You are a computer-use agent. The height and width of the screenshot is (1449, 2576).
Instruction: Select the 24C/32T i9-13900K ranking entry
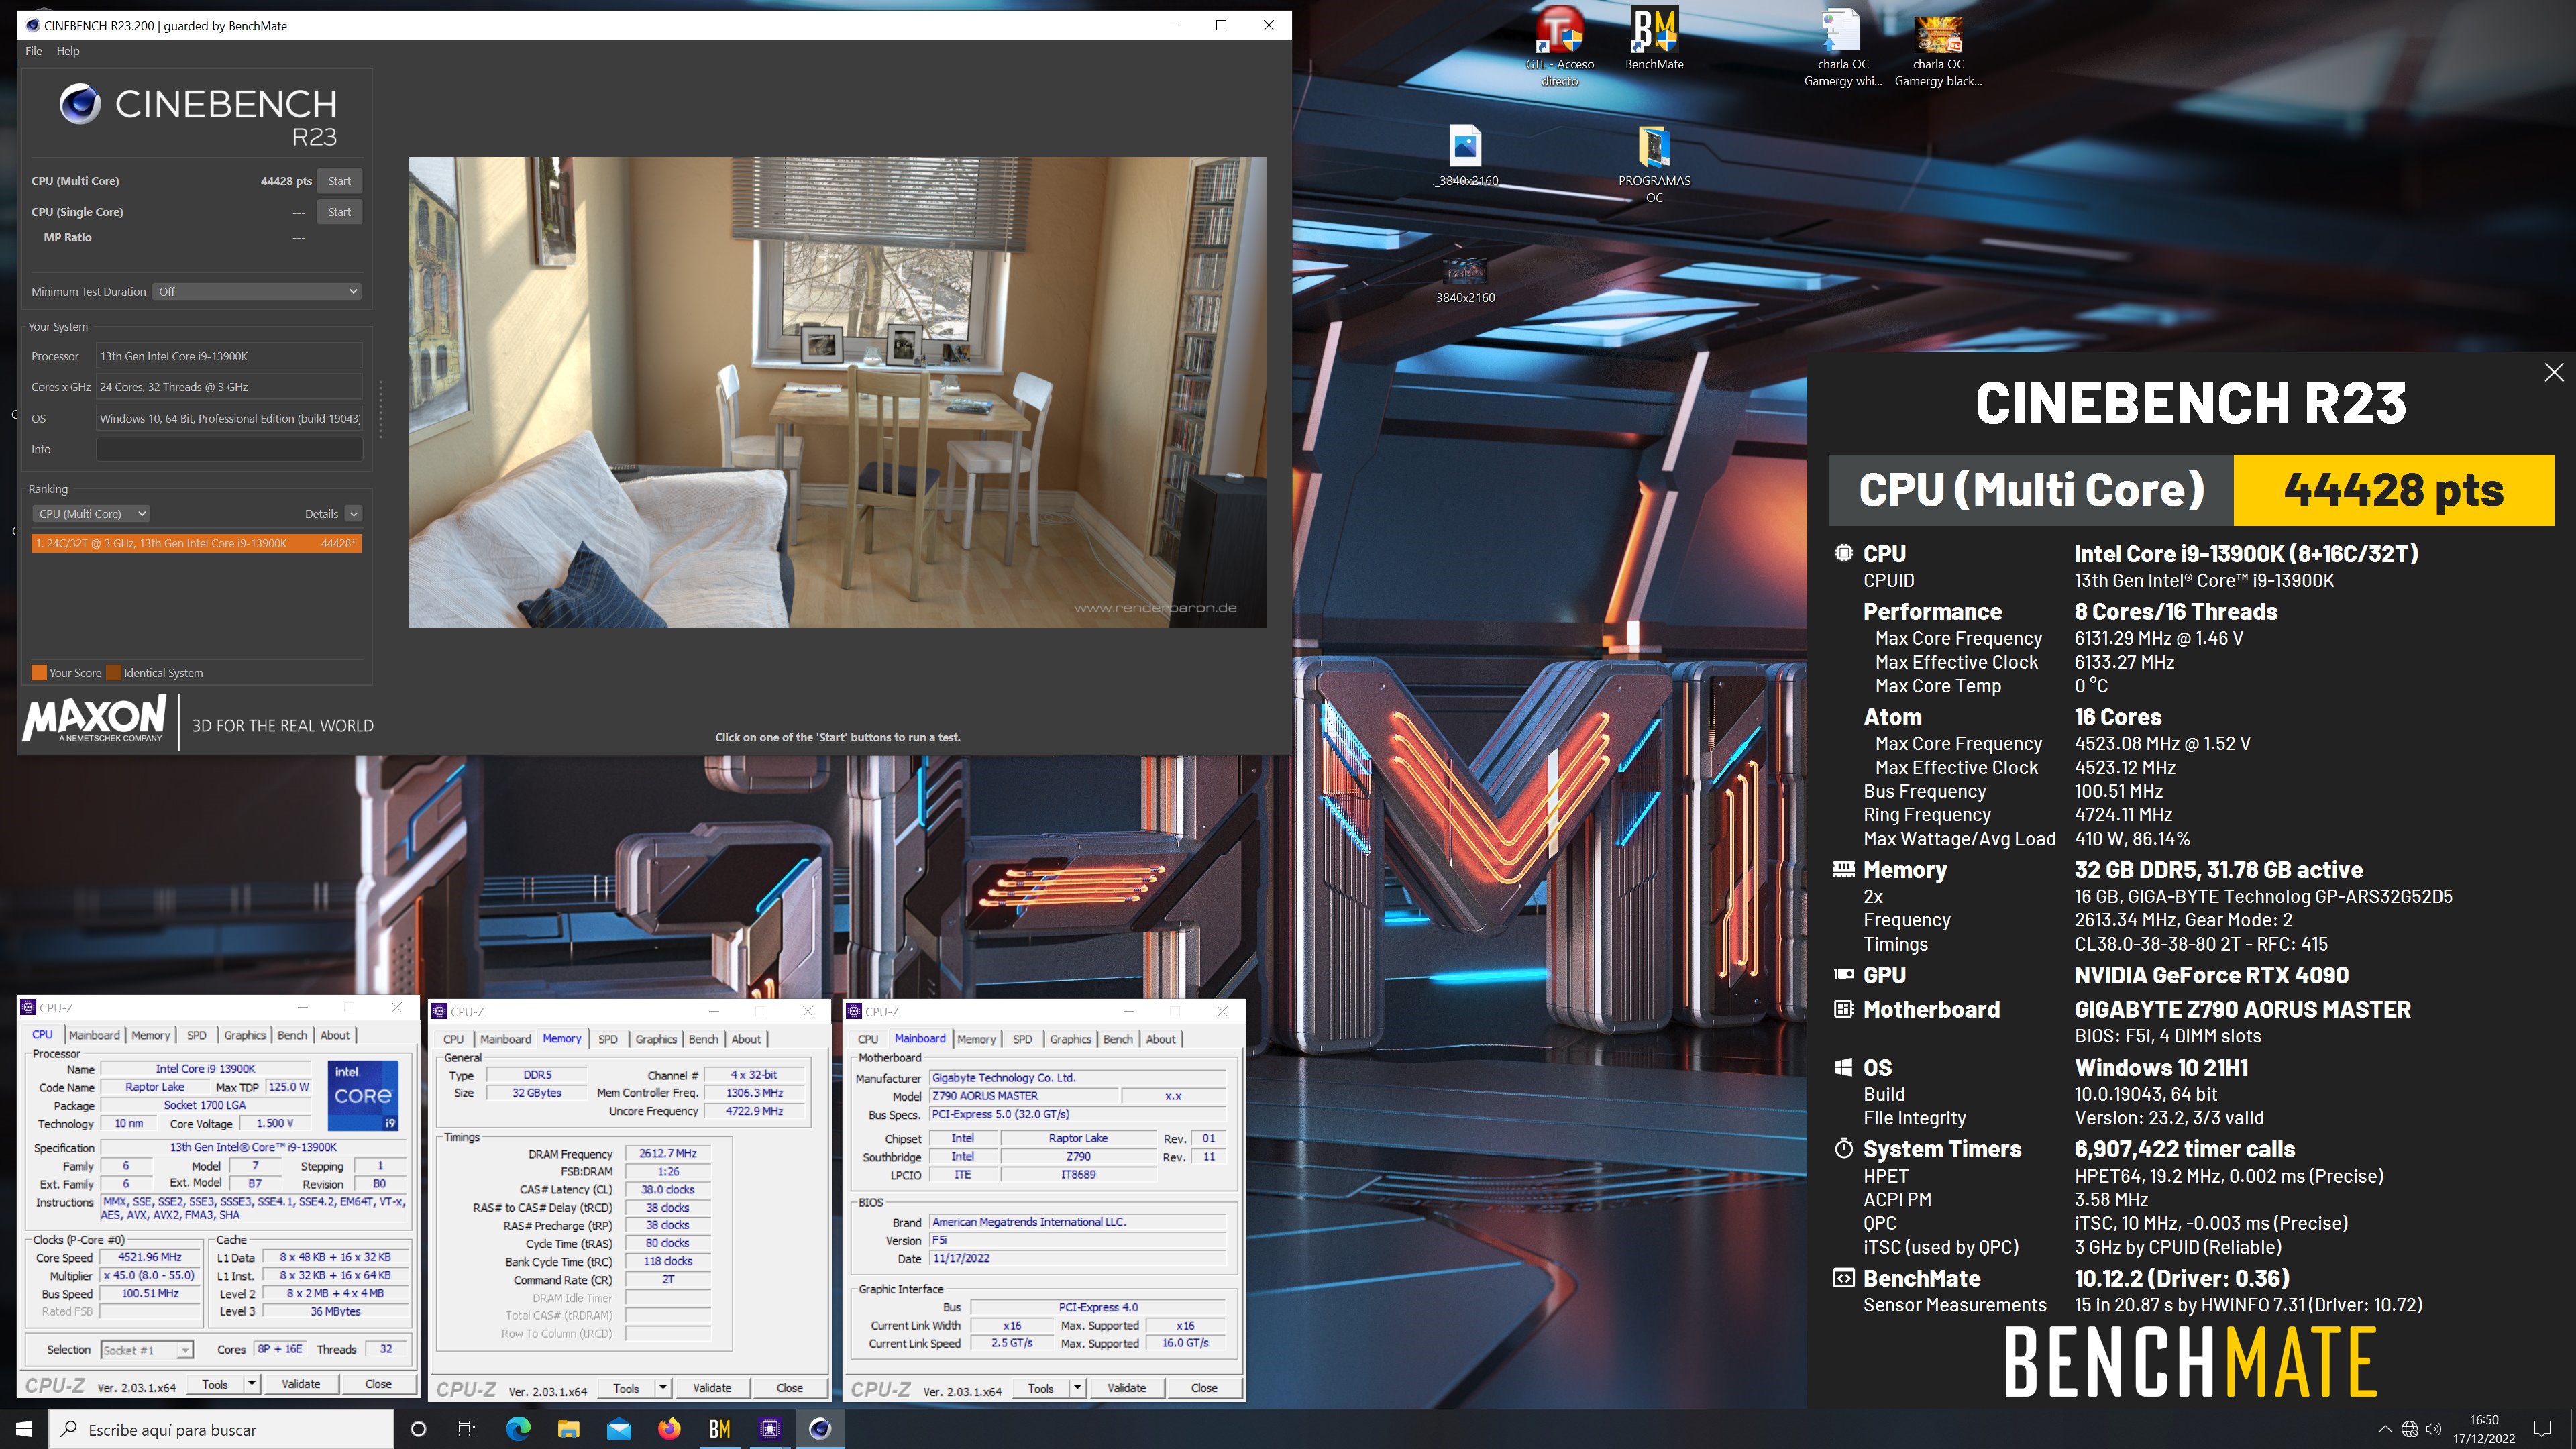[x=196, y=543]
